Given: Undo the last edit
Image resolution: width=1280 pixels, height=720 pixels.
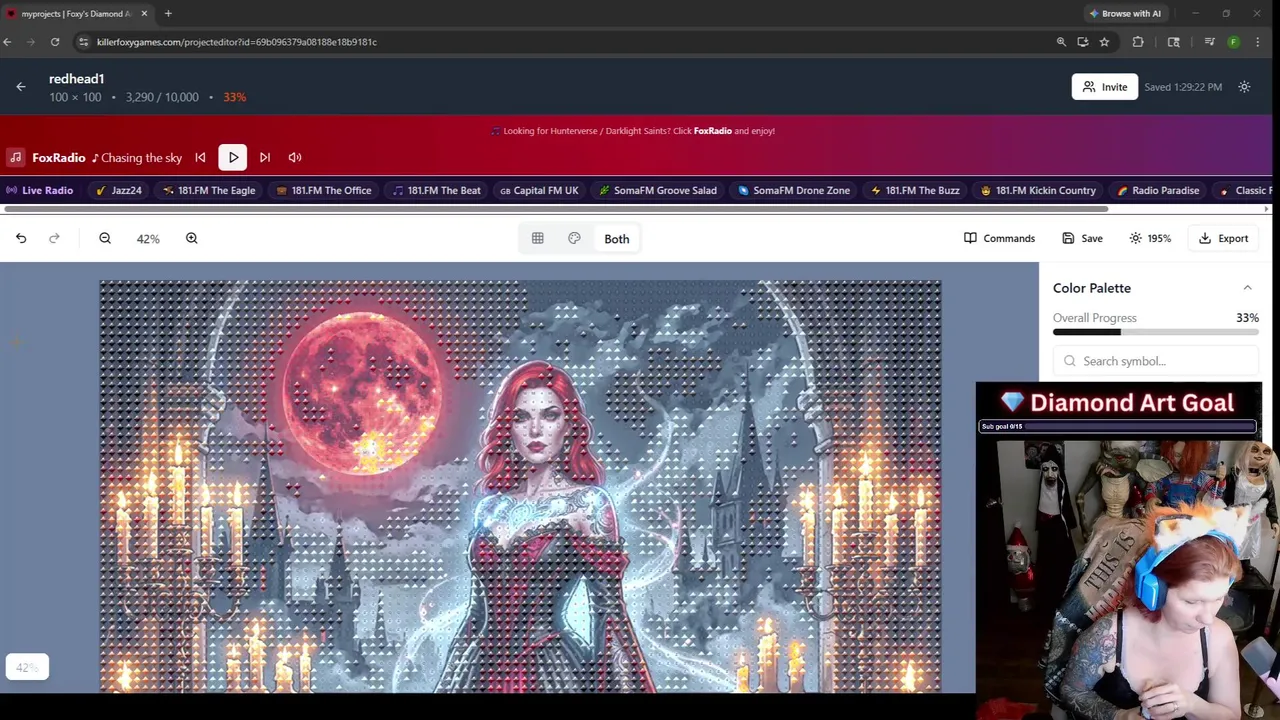Looking at the screenshot, I should pyautogui.click(x=21, y=238).
